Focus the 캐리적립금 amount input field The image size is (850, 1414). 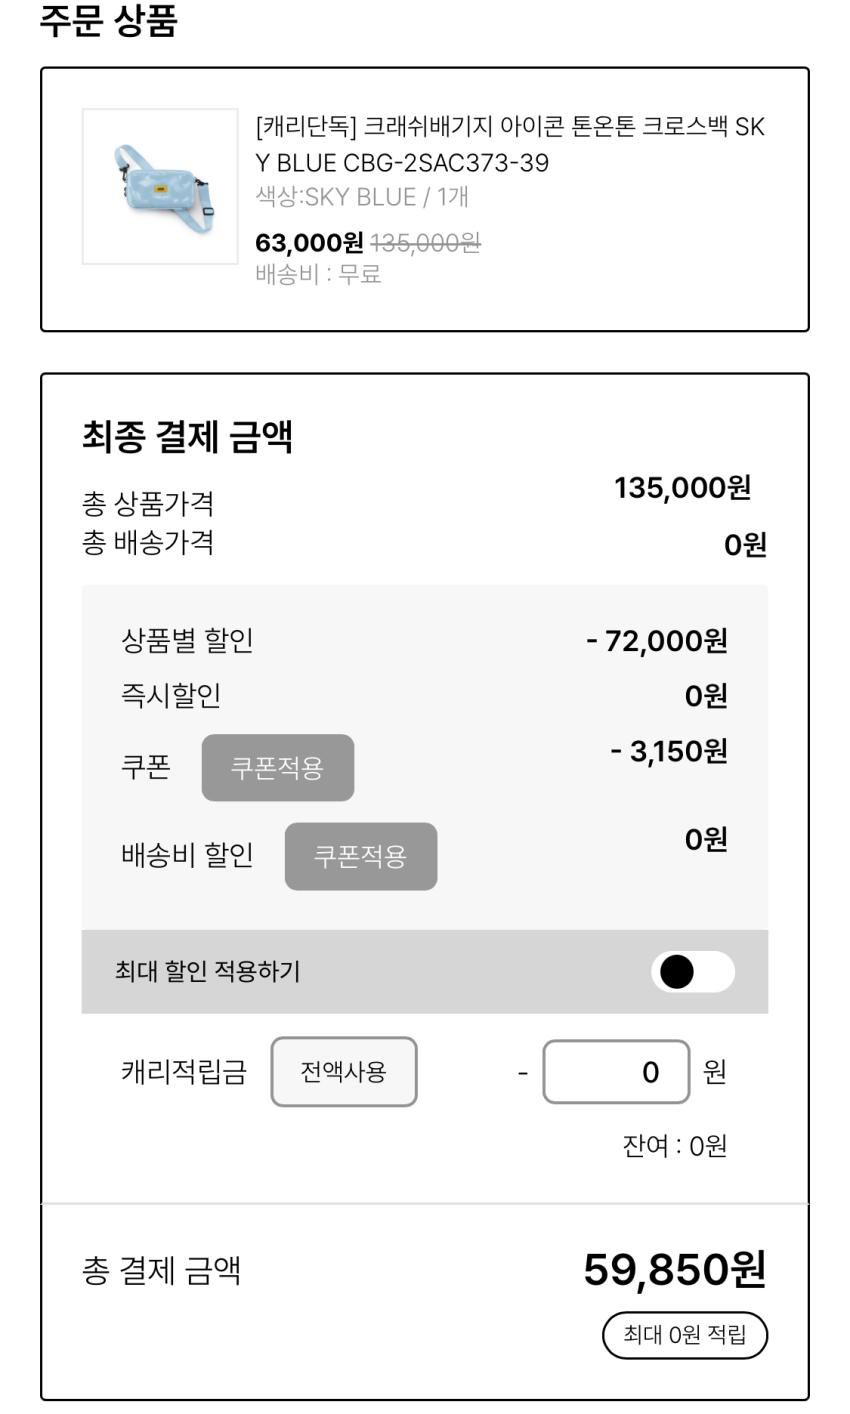coord(616,1072)
